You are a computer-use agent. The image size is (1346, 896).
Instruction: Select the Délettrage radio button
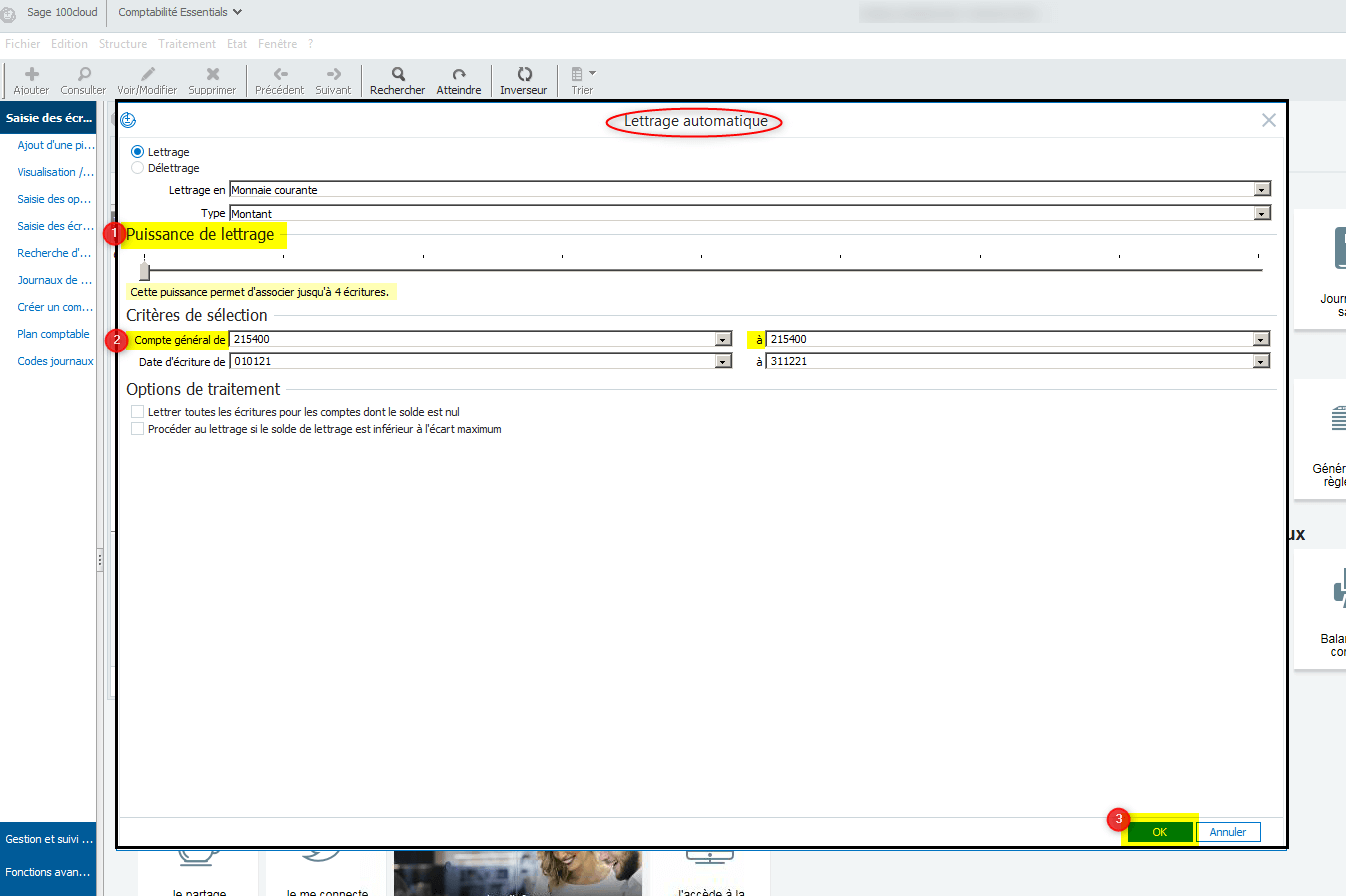pos(138,168)
